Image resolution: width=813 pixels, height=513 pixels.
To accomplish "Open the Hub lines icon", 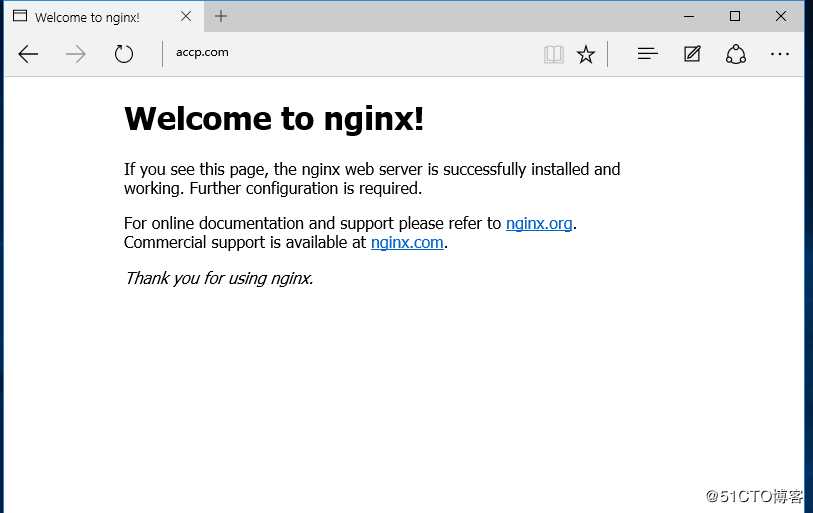I will point(648,53).
